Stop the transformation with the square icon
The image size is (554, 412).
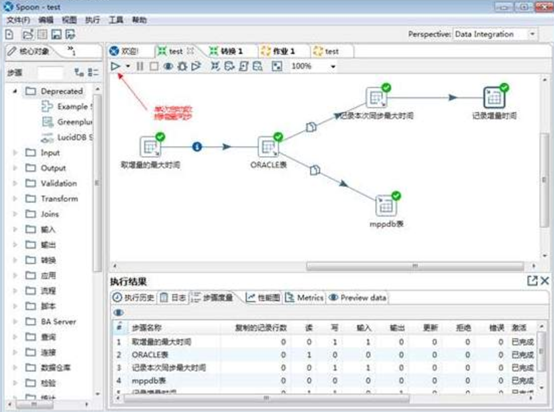pyautogui.click(x=154, y=66)
